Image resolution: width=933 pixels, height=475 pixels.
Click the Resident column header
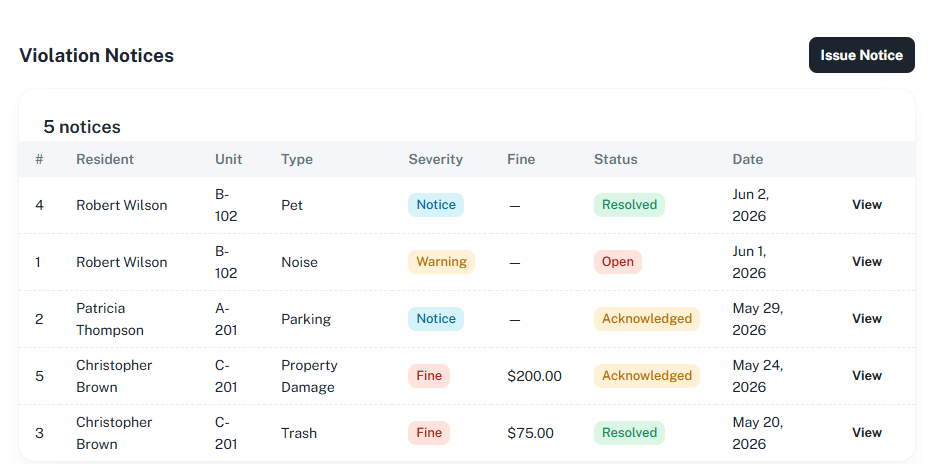click(105, 160)
